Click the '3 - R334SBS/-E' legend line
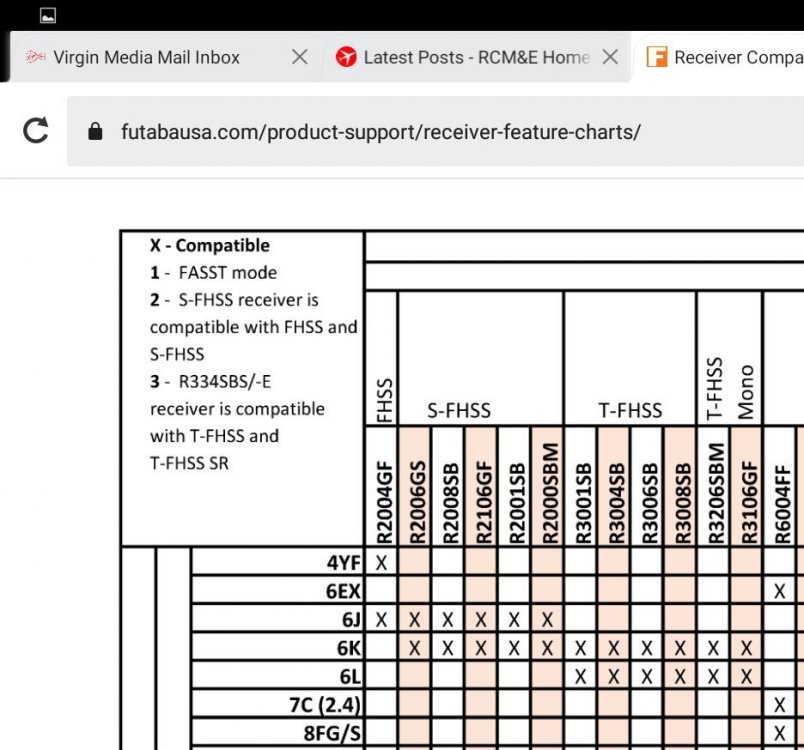The width and height of the screenshot is (804, 750). (211, 381)
